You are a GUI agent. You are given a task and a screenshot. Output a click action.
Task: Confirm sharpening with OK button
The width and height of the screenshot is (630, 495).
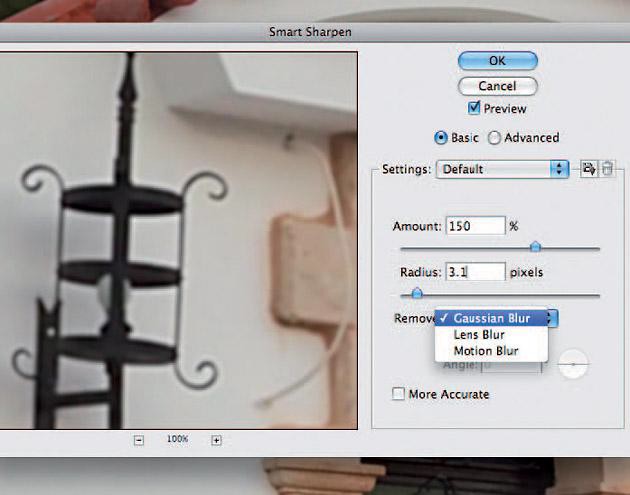pos(497,61)
